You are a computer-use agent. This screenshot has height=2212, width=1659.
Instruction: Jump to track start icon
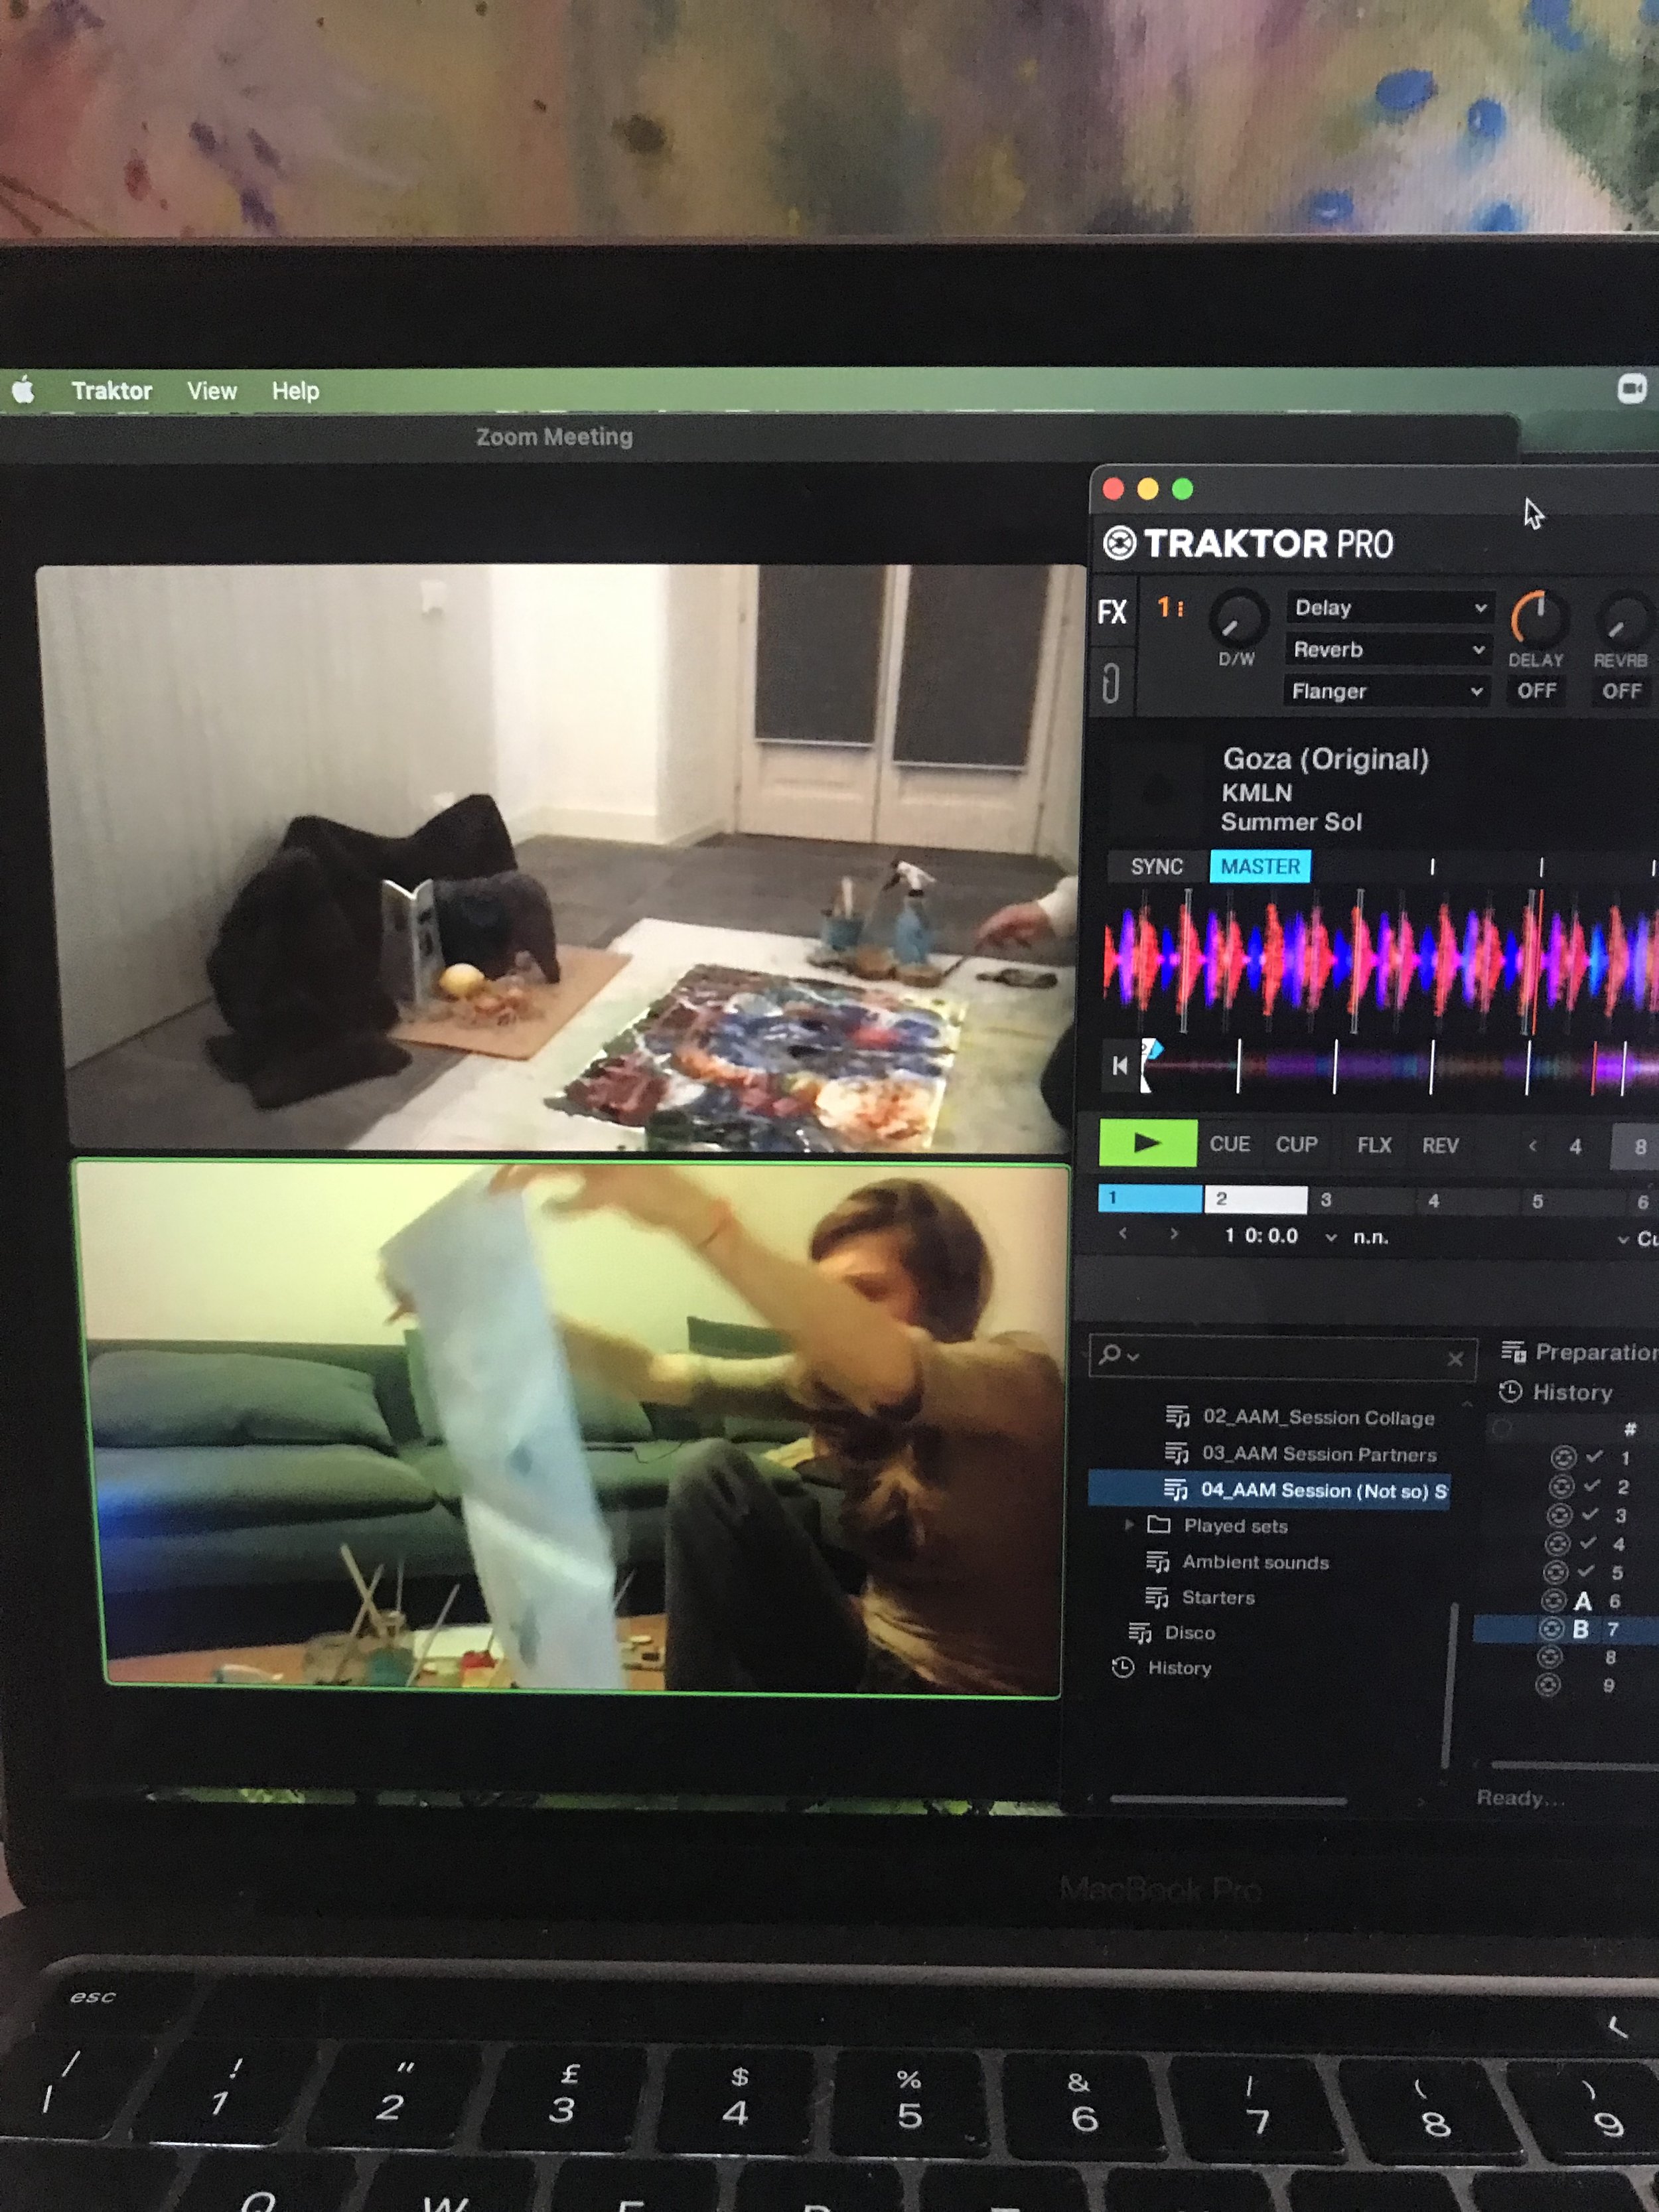click(x=1120, y=1066)
